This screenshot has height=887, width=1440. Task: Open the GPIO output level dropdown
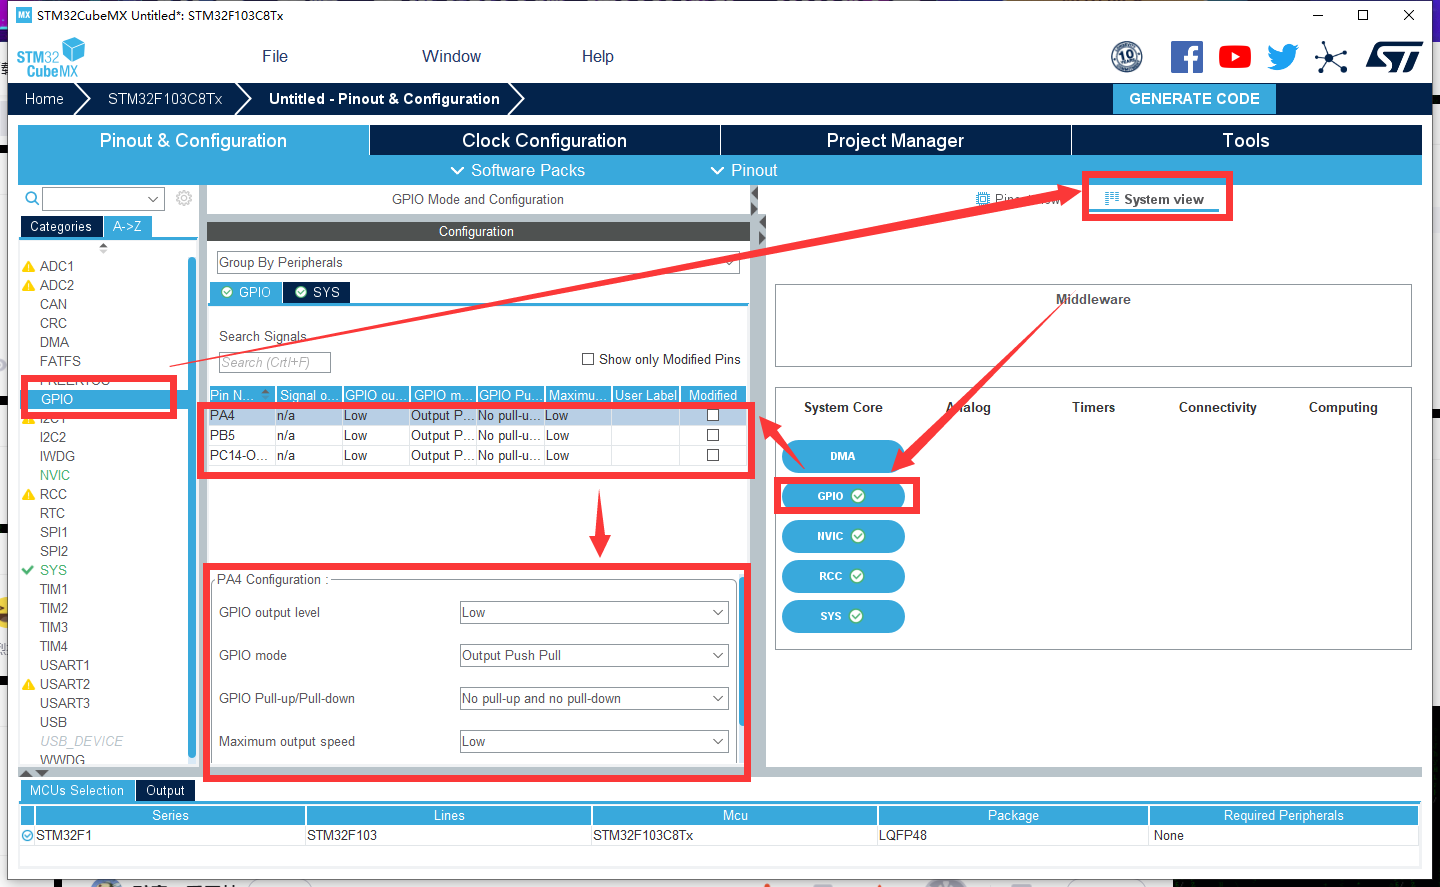tap(594, 612)
